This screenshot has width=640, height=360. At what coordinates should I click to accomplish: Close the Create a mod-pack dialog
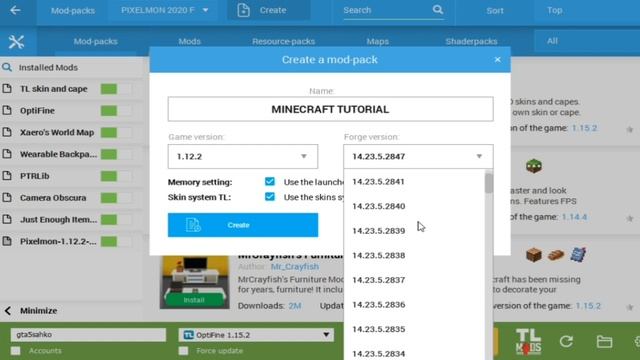(497, 60)
